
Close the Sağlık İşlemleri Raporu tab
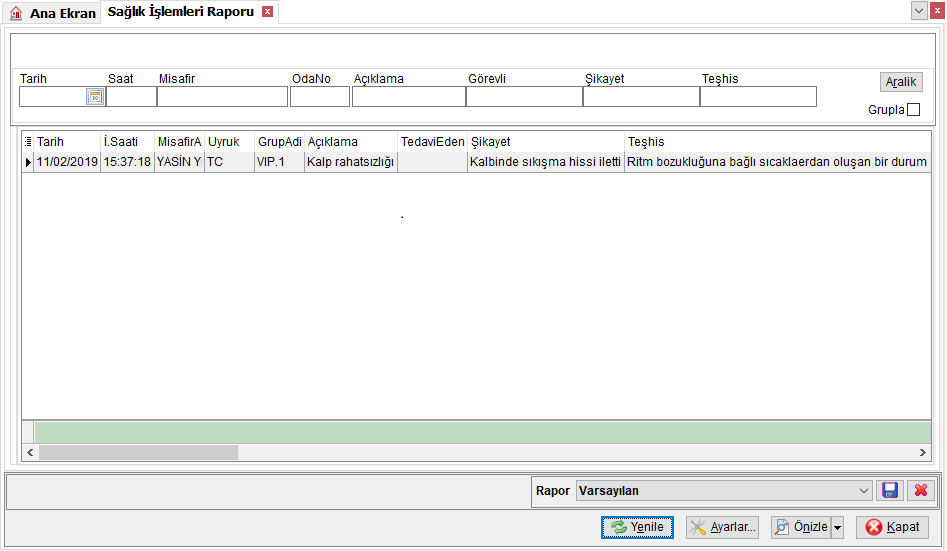[268, 11]
